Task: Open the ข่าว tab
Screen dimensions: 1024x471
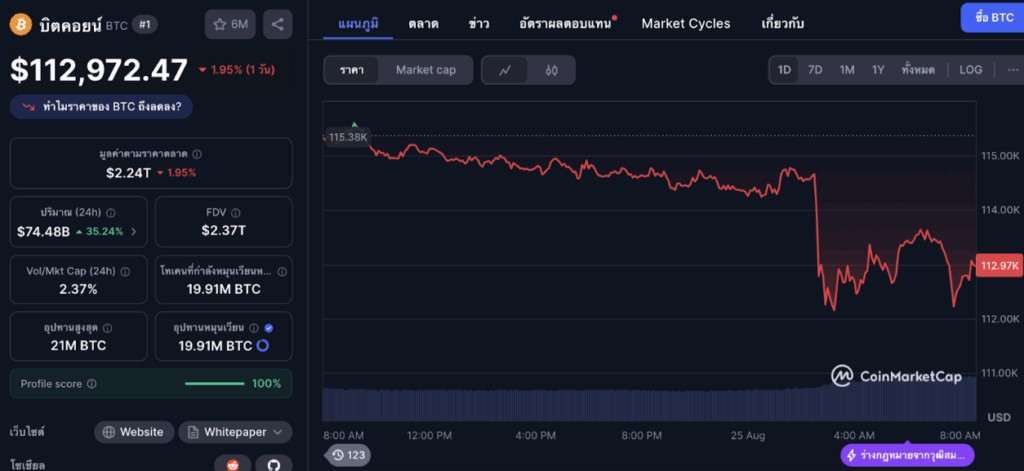Action: tap(479, 24)
